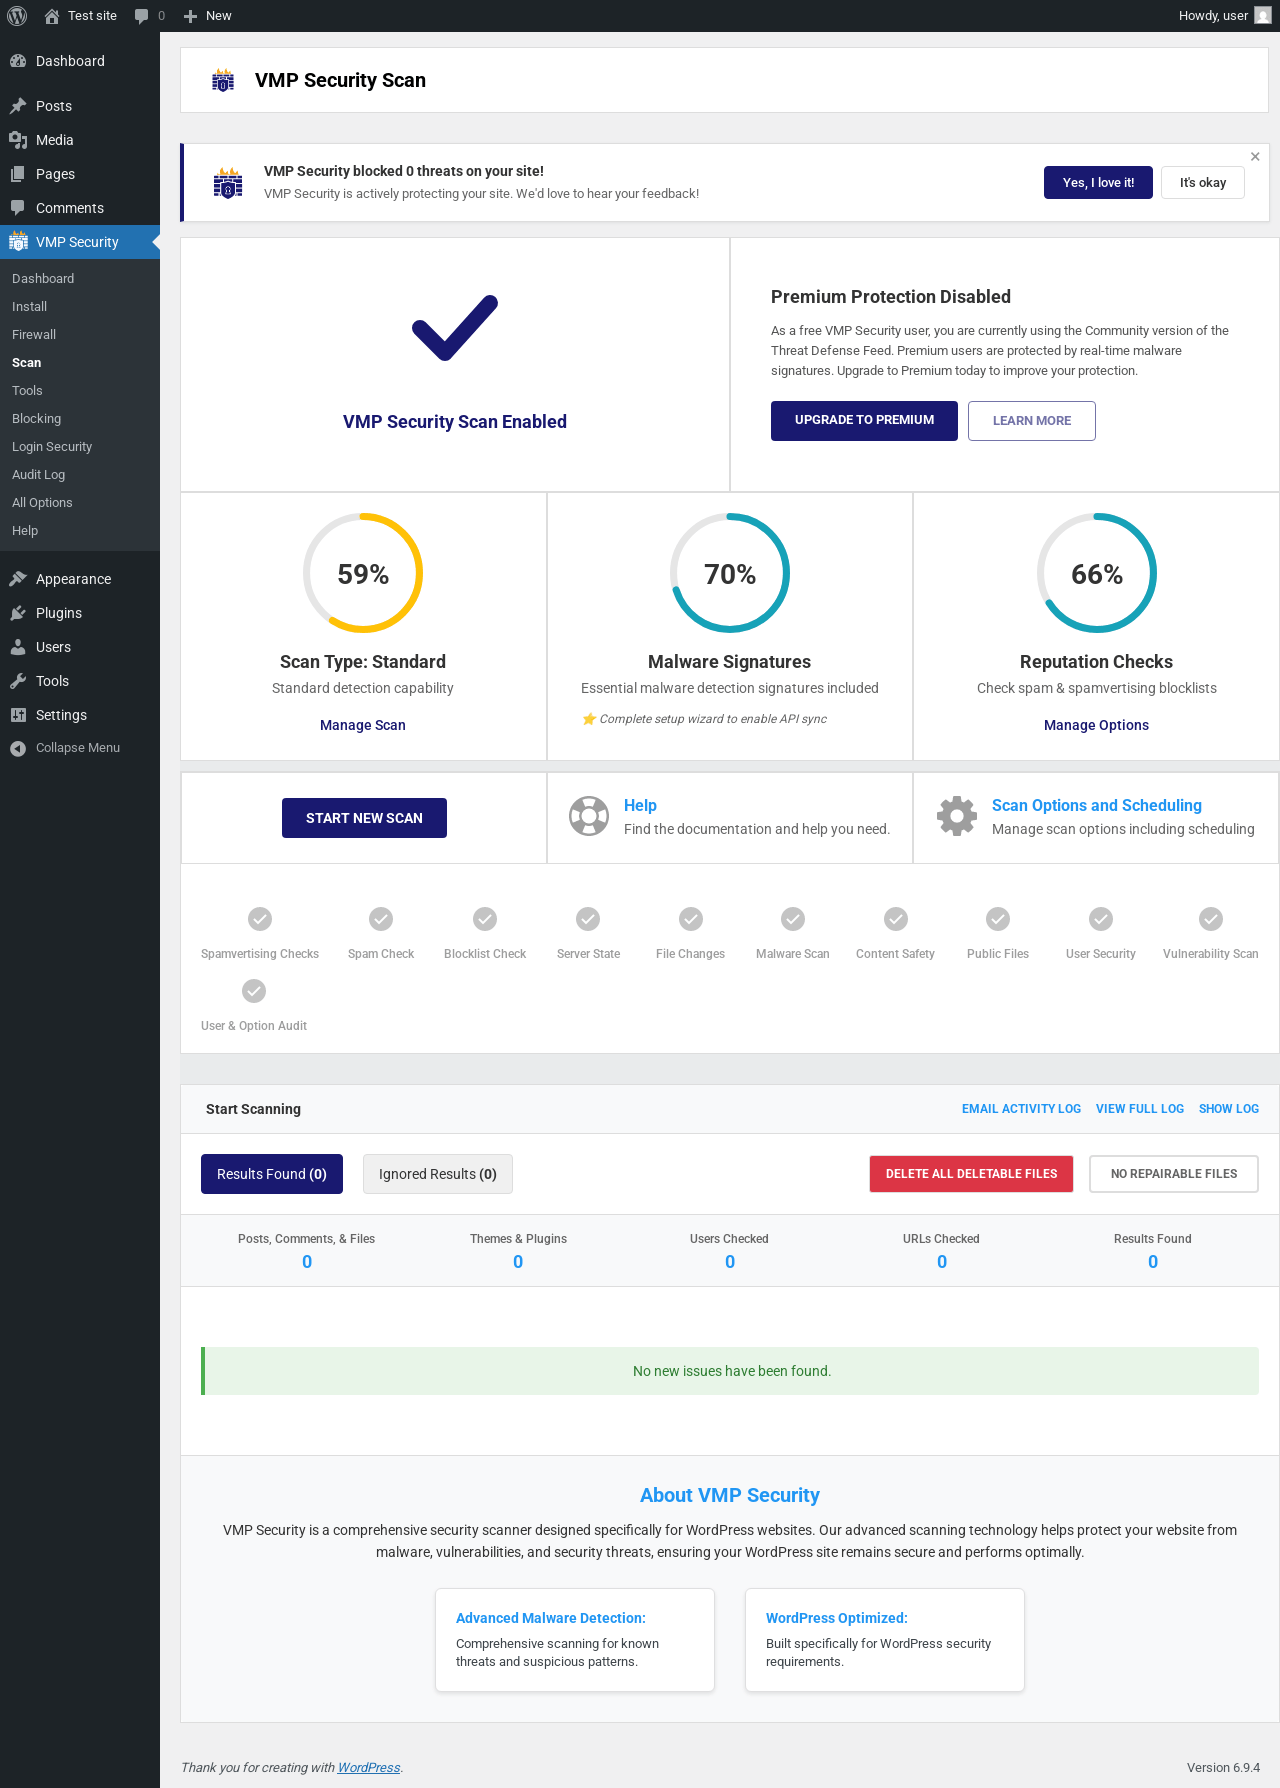The image size is (1280, 1788).
Task: Click the plus icon beside New
Action: 190,16
